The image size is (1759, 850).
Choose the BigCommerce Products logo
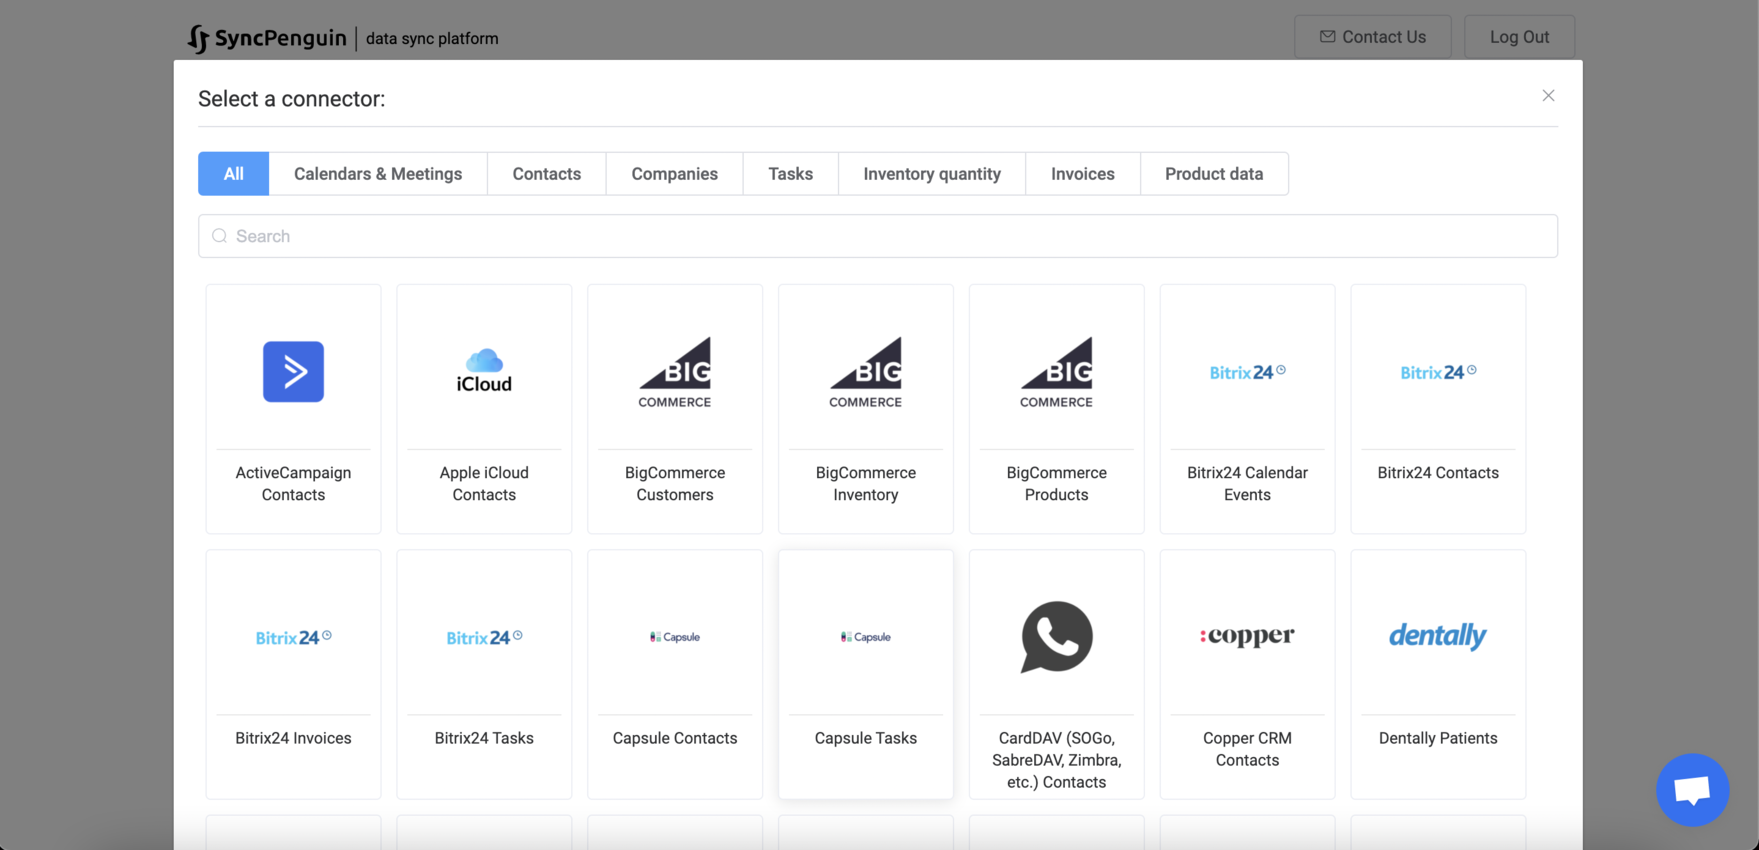coord(1057,372)
